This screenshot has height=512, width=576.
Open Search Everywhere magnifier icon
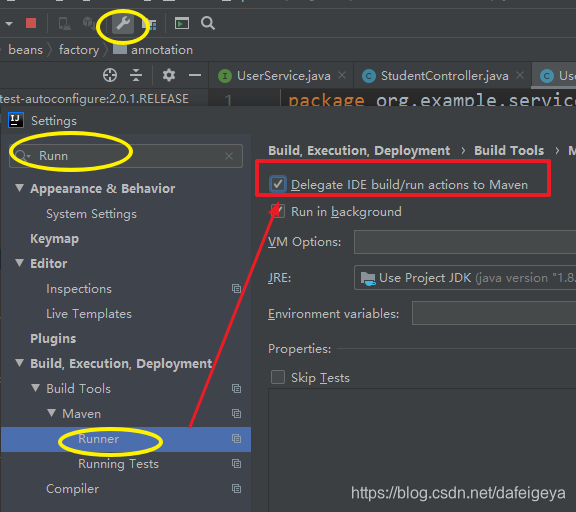(x=208, y=23)
